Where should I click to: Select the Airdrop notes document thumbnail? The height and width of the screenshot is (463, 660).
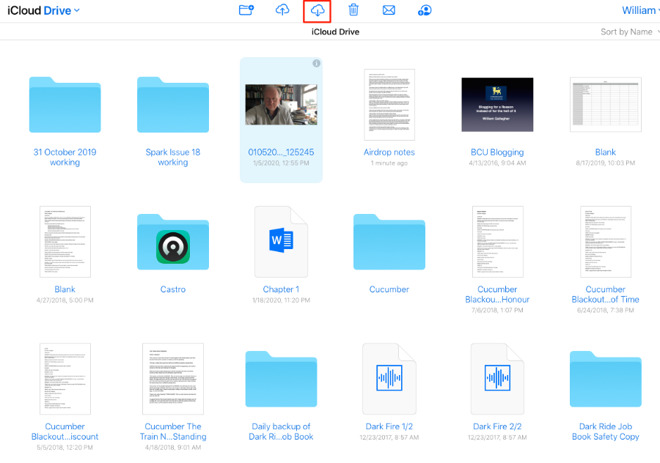[389, 104]
